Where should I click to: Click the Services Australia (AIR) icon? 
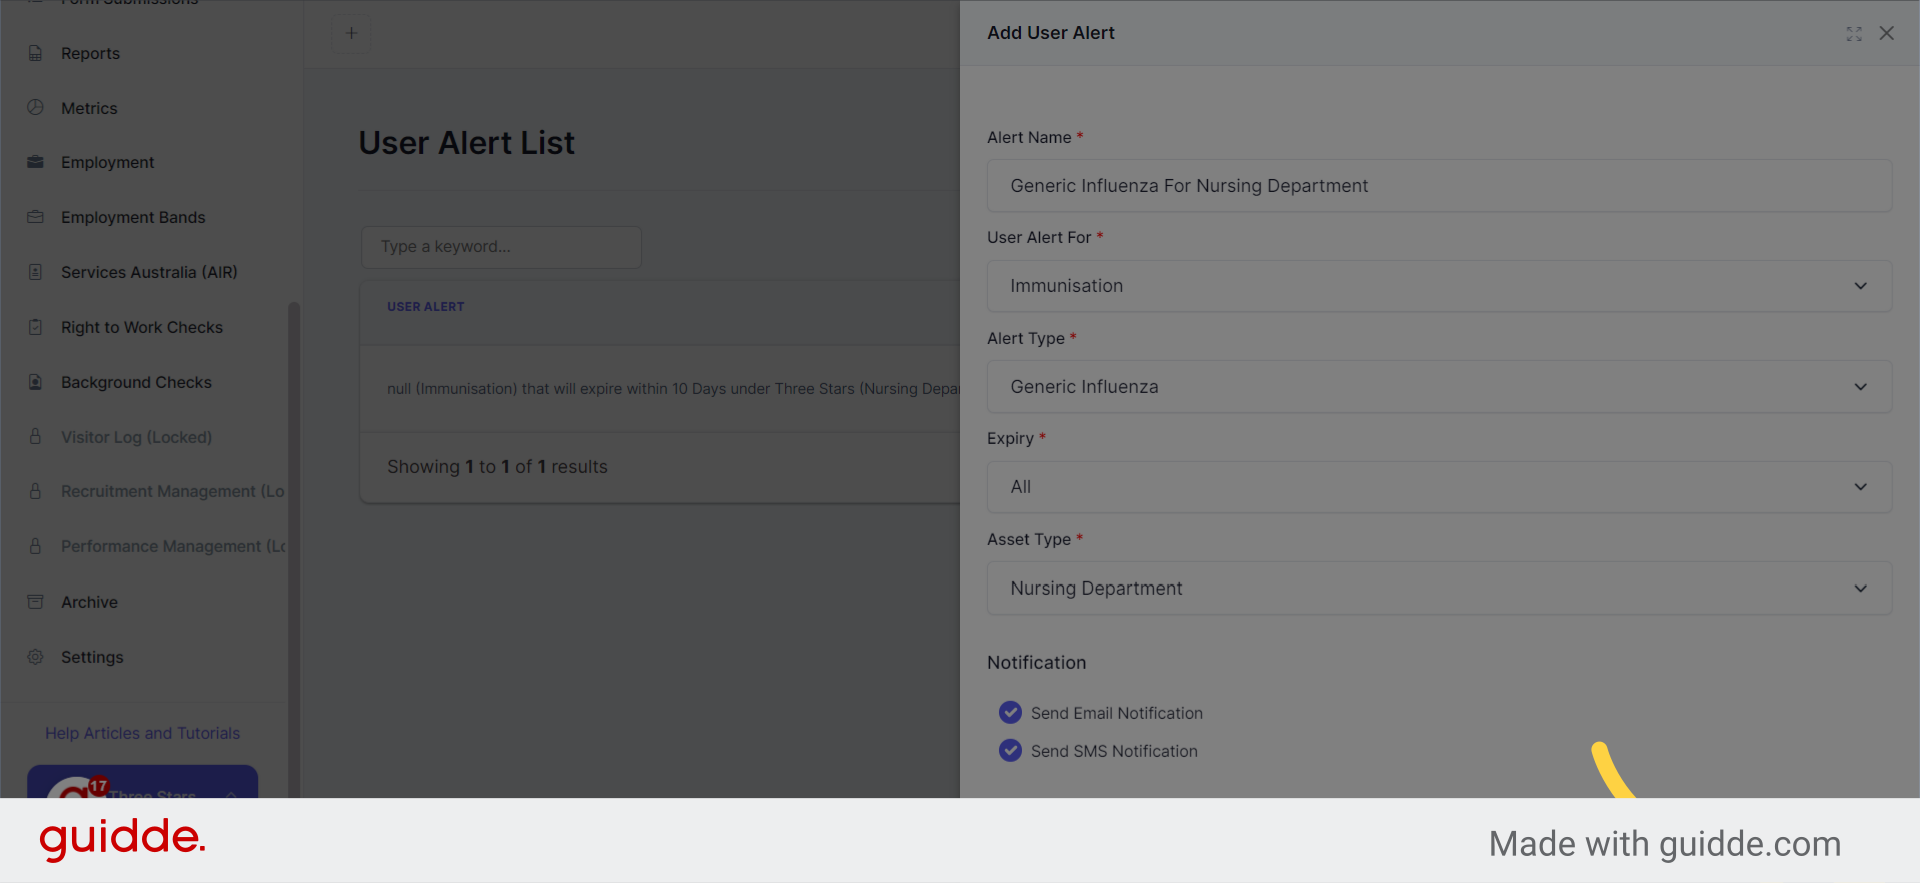[36, 272]
